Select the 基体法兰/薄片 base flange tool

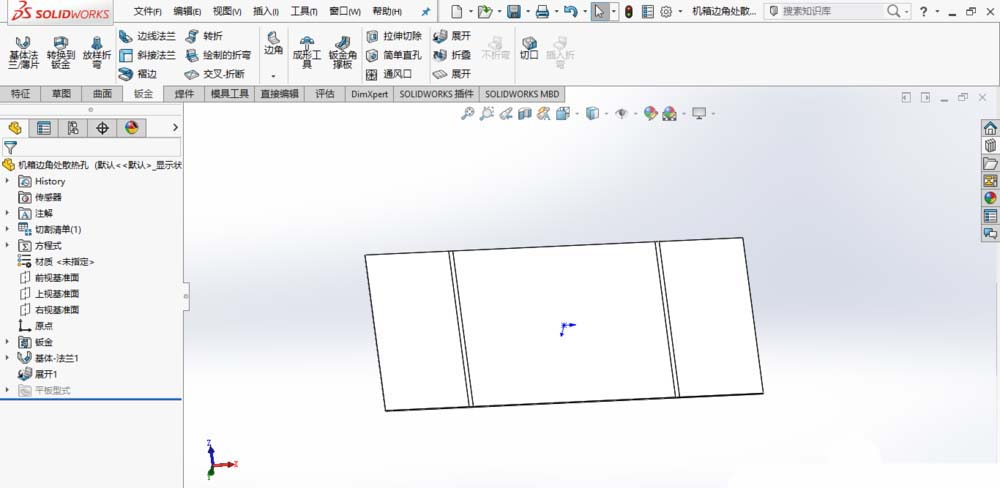pos(23,53)
